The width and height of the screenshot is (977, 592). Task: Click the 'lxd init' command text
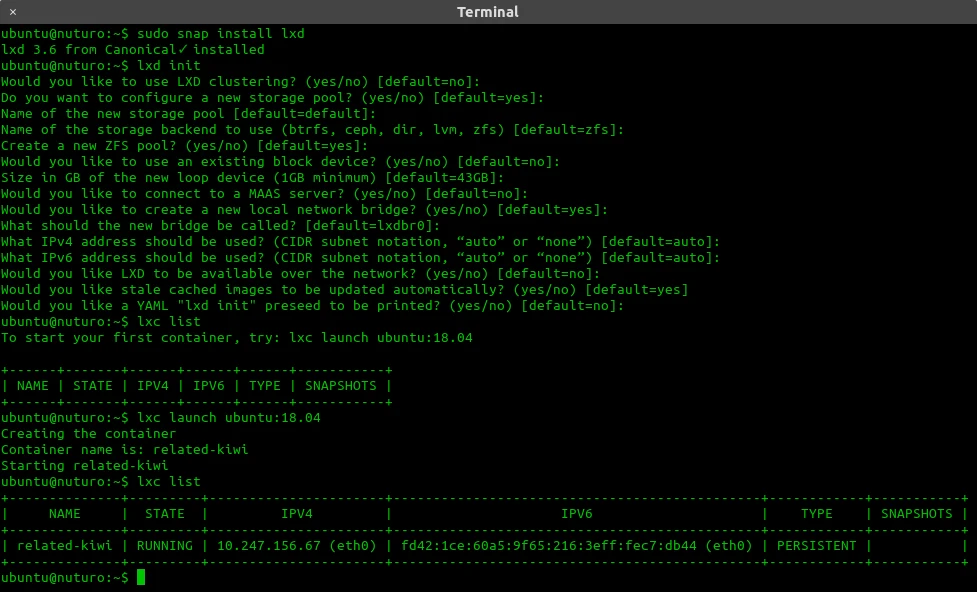click(169, 65)
